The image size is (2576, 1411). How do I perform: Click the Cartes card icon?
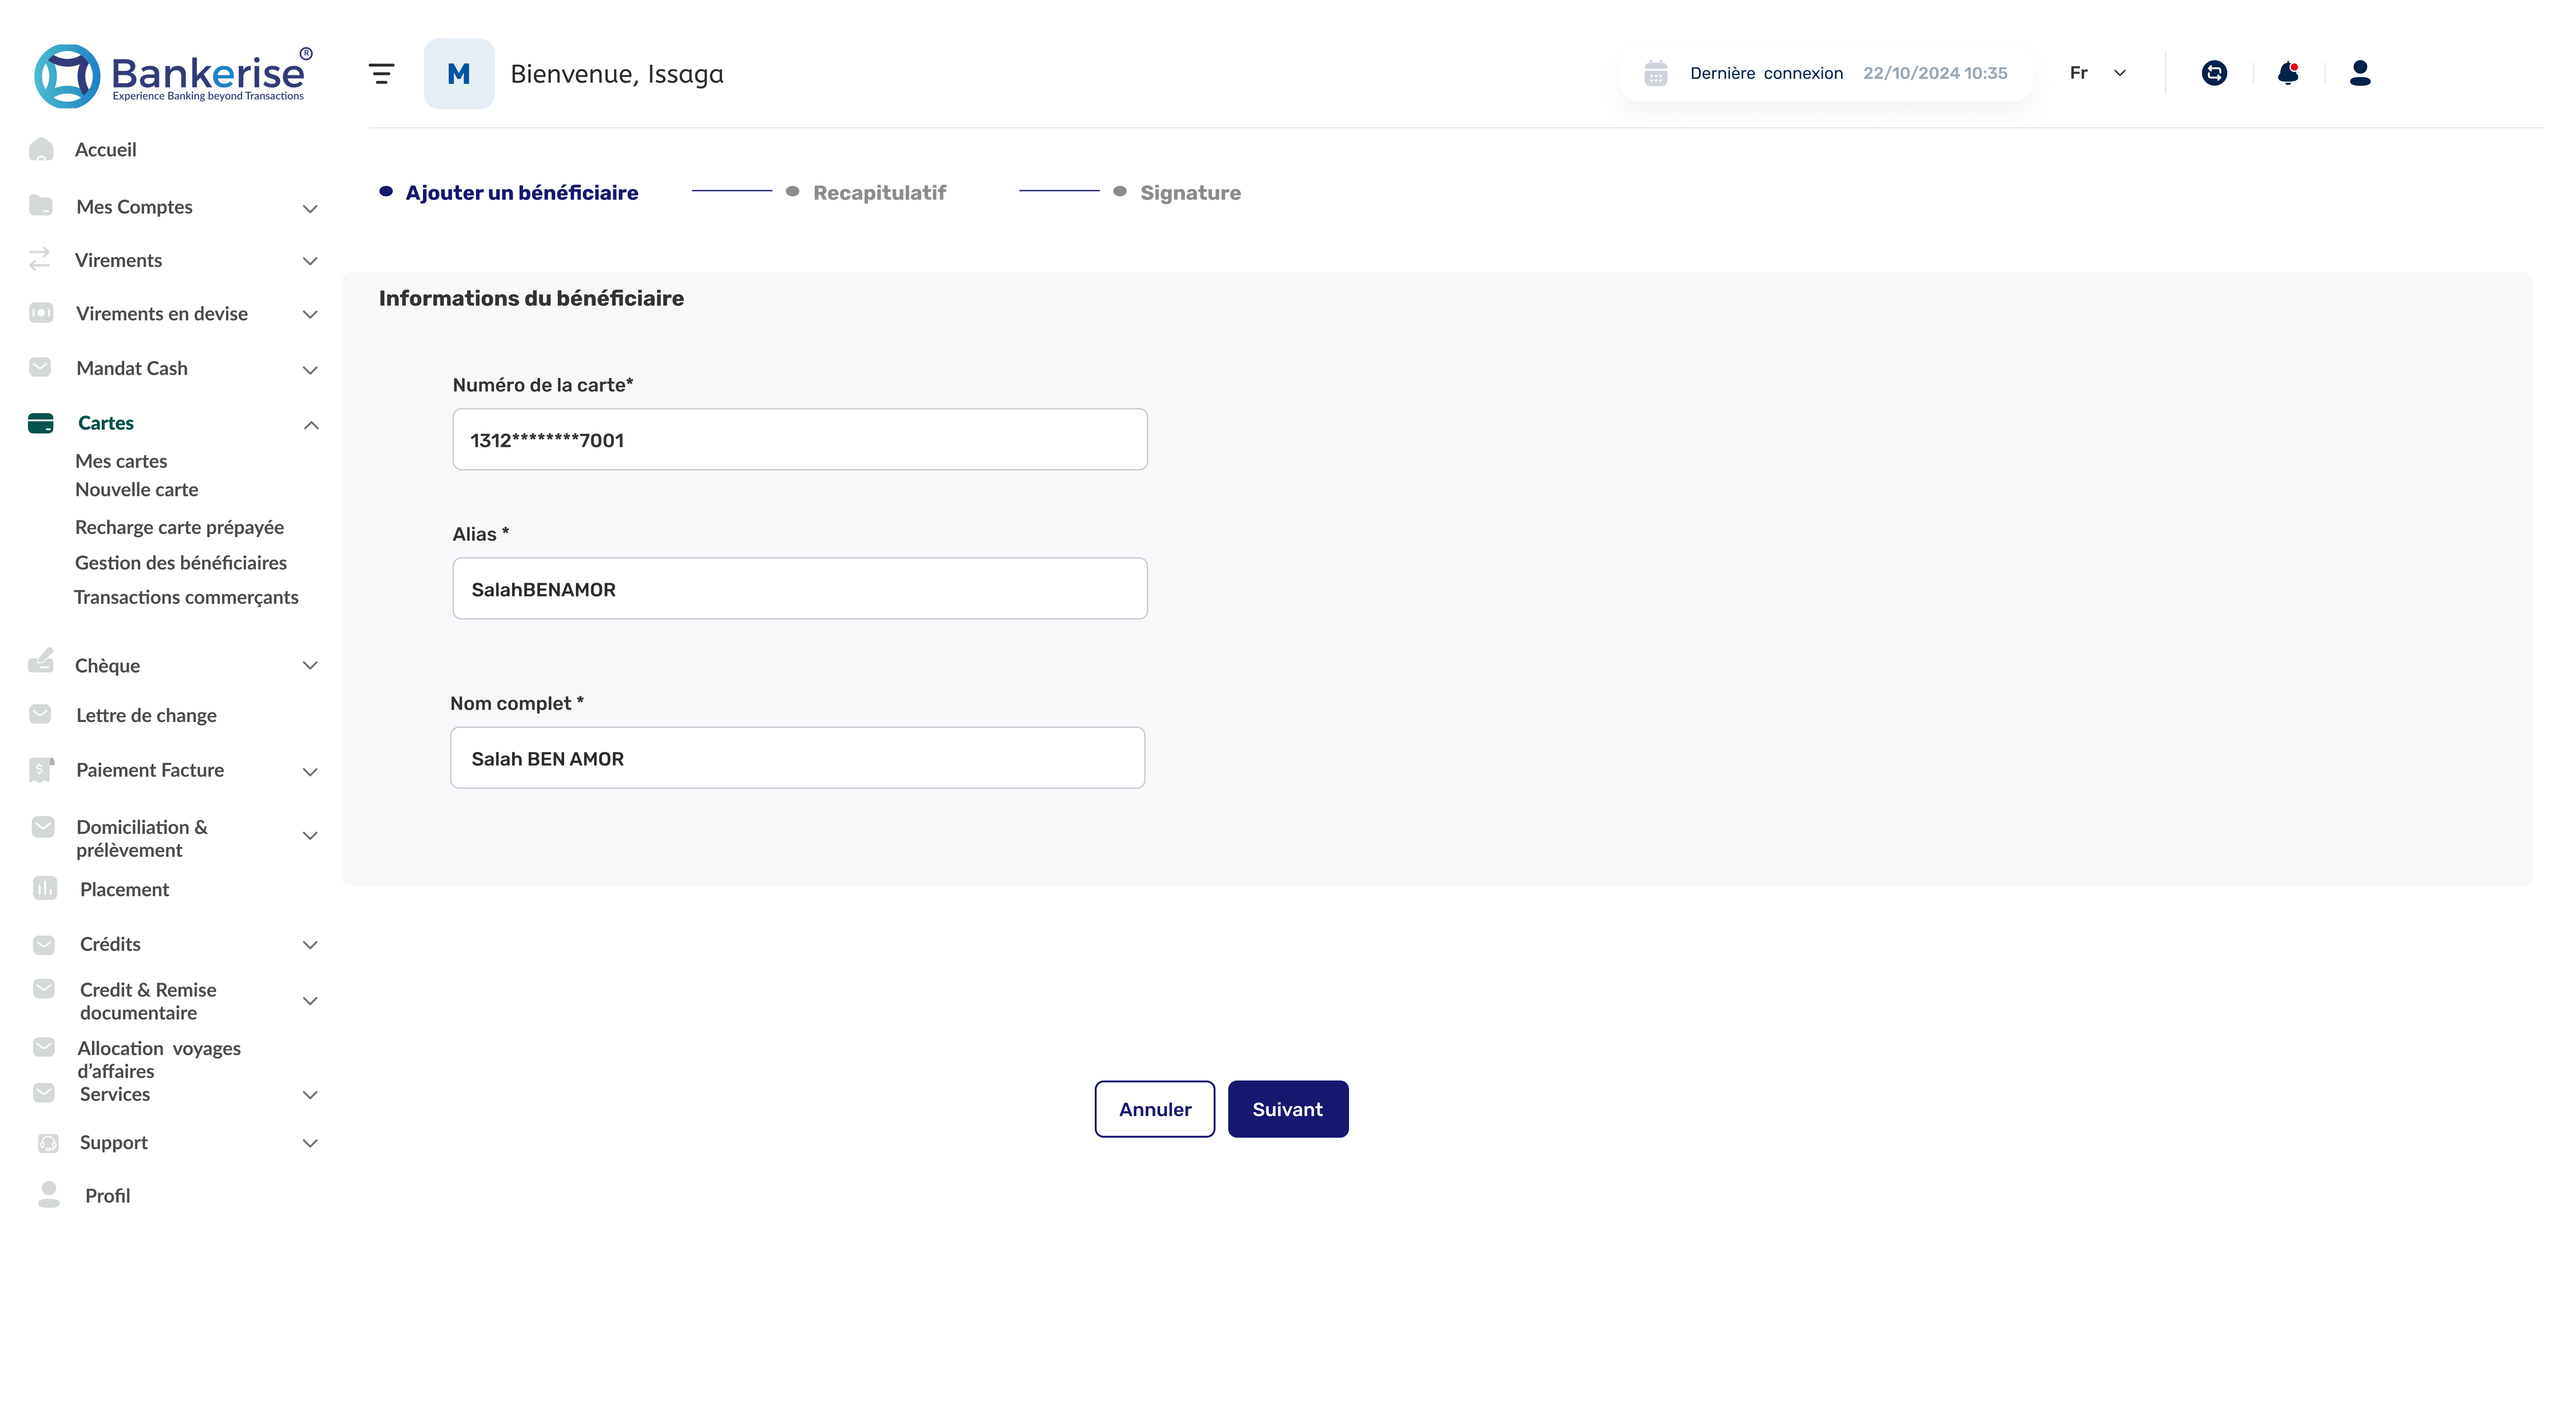click(x=41, y=423)
